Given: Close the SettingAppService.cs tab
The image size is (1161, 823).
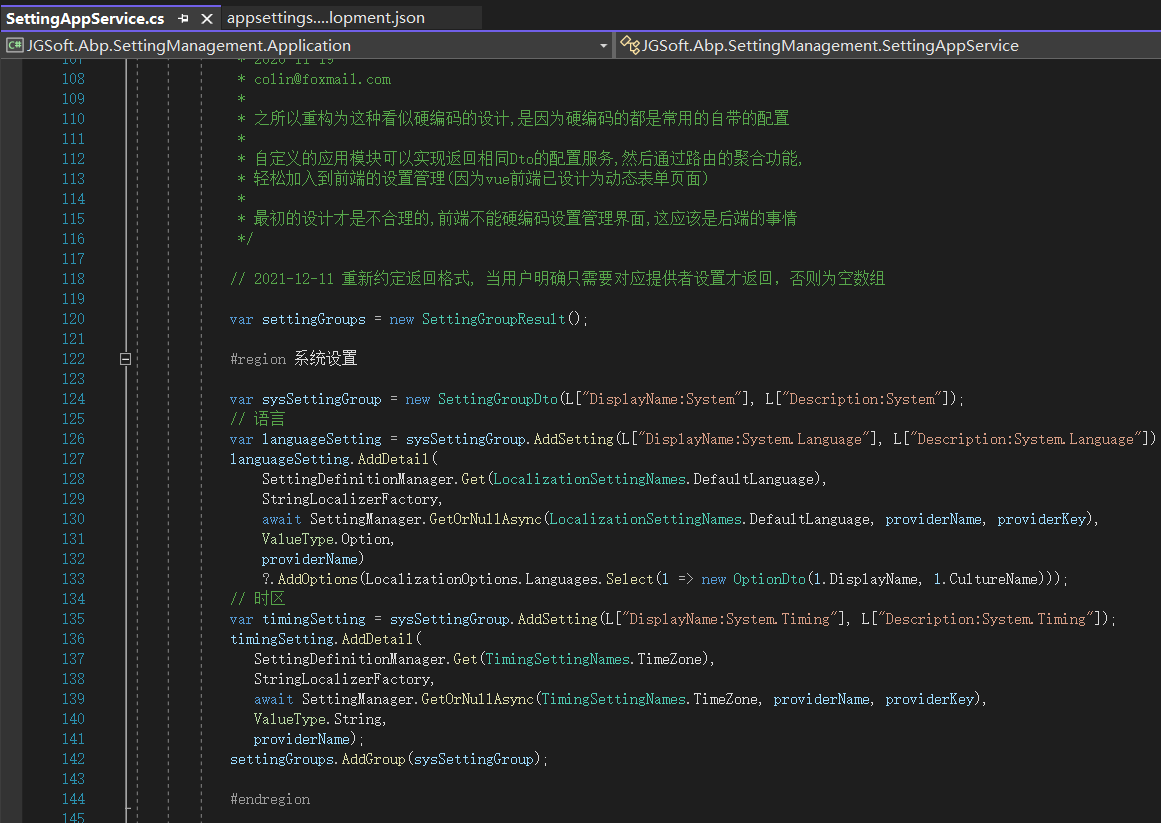Looking at the screenshot, I should (x=207, y=19).
